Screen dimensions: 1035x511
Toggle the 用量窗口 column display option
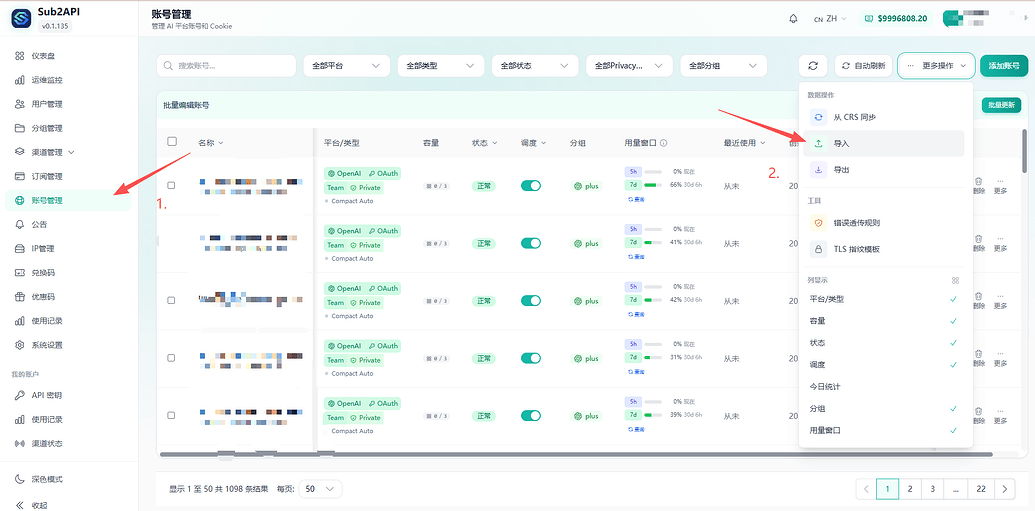tap(884, 430)
